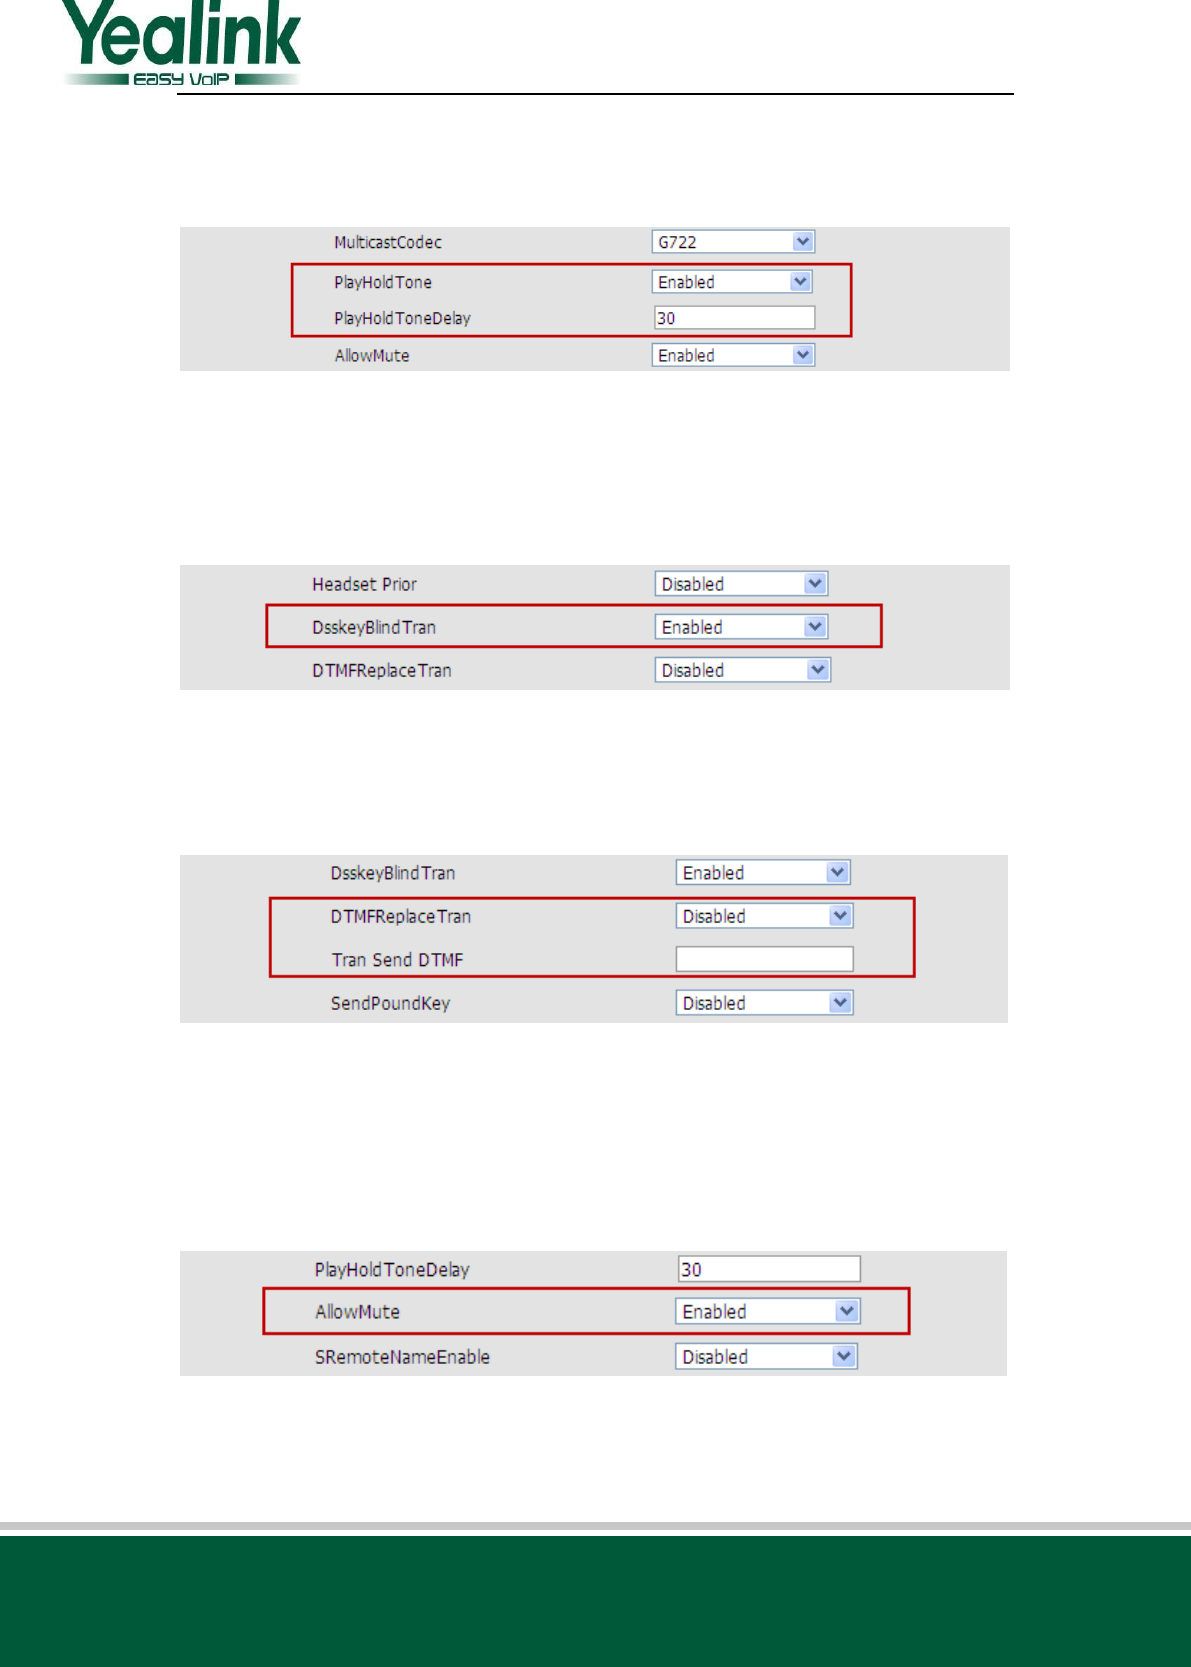This screenshot has width=1191, height=1667.
Task: Click the Yealink Easy VoIP logo
Action: [182, 44]
